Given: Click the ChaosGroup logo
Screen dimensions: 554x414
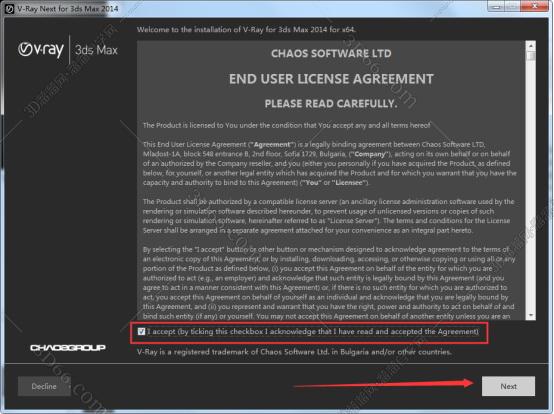Looking at the screenshot, I should point(68,348).
